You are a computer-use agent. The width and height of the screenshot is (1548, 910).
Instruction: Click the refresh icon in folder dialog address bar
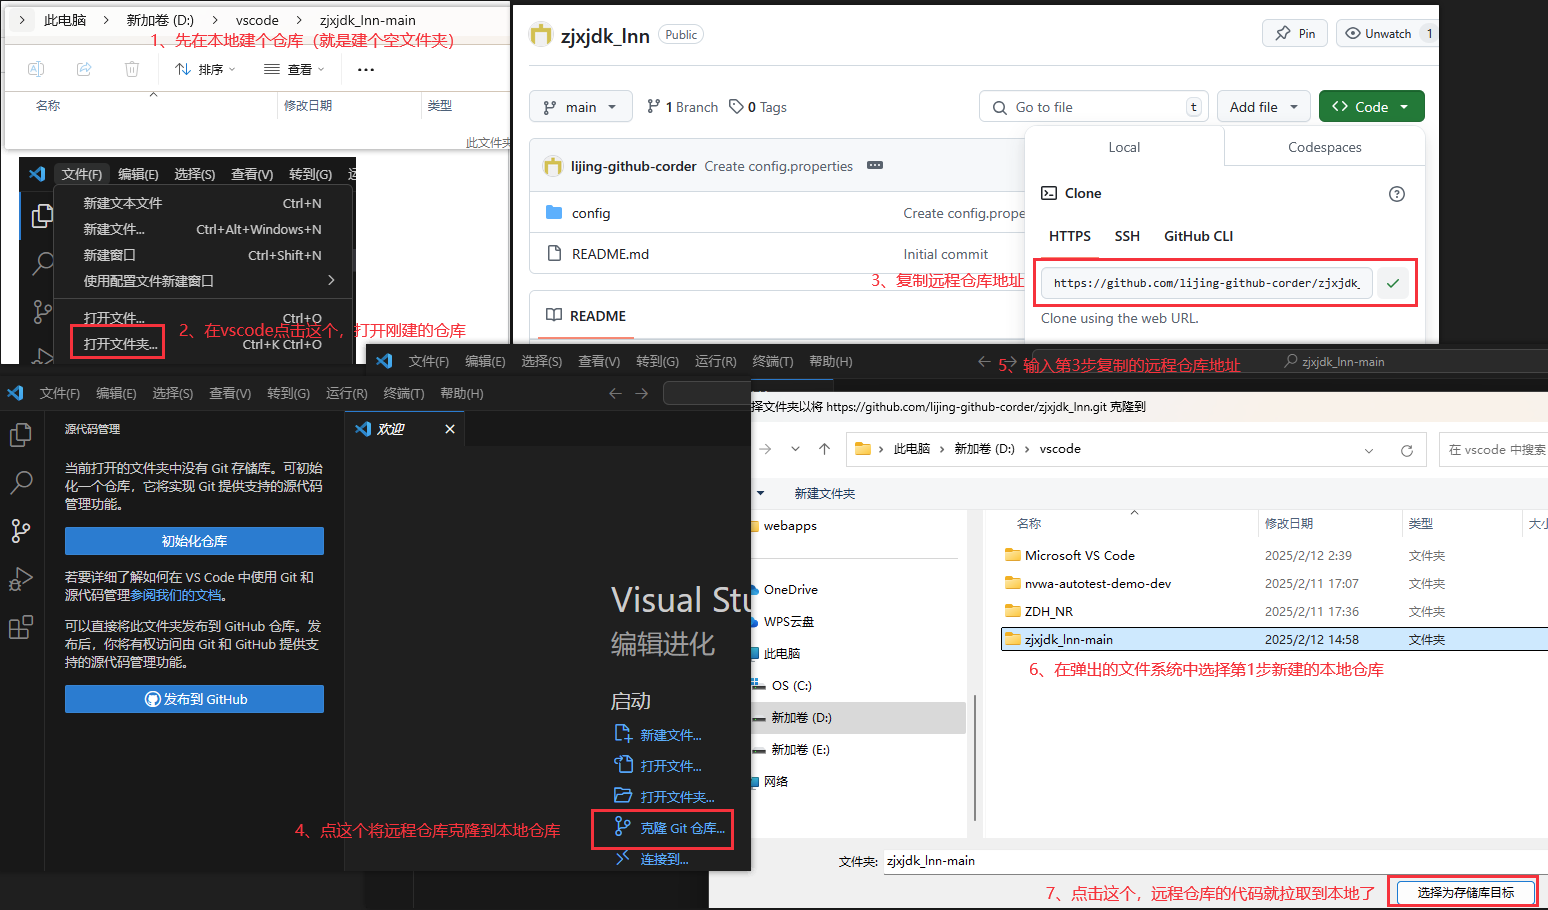[x=1407, y=450]
